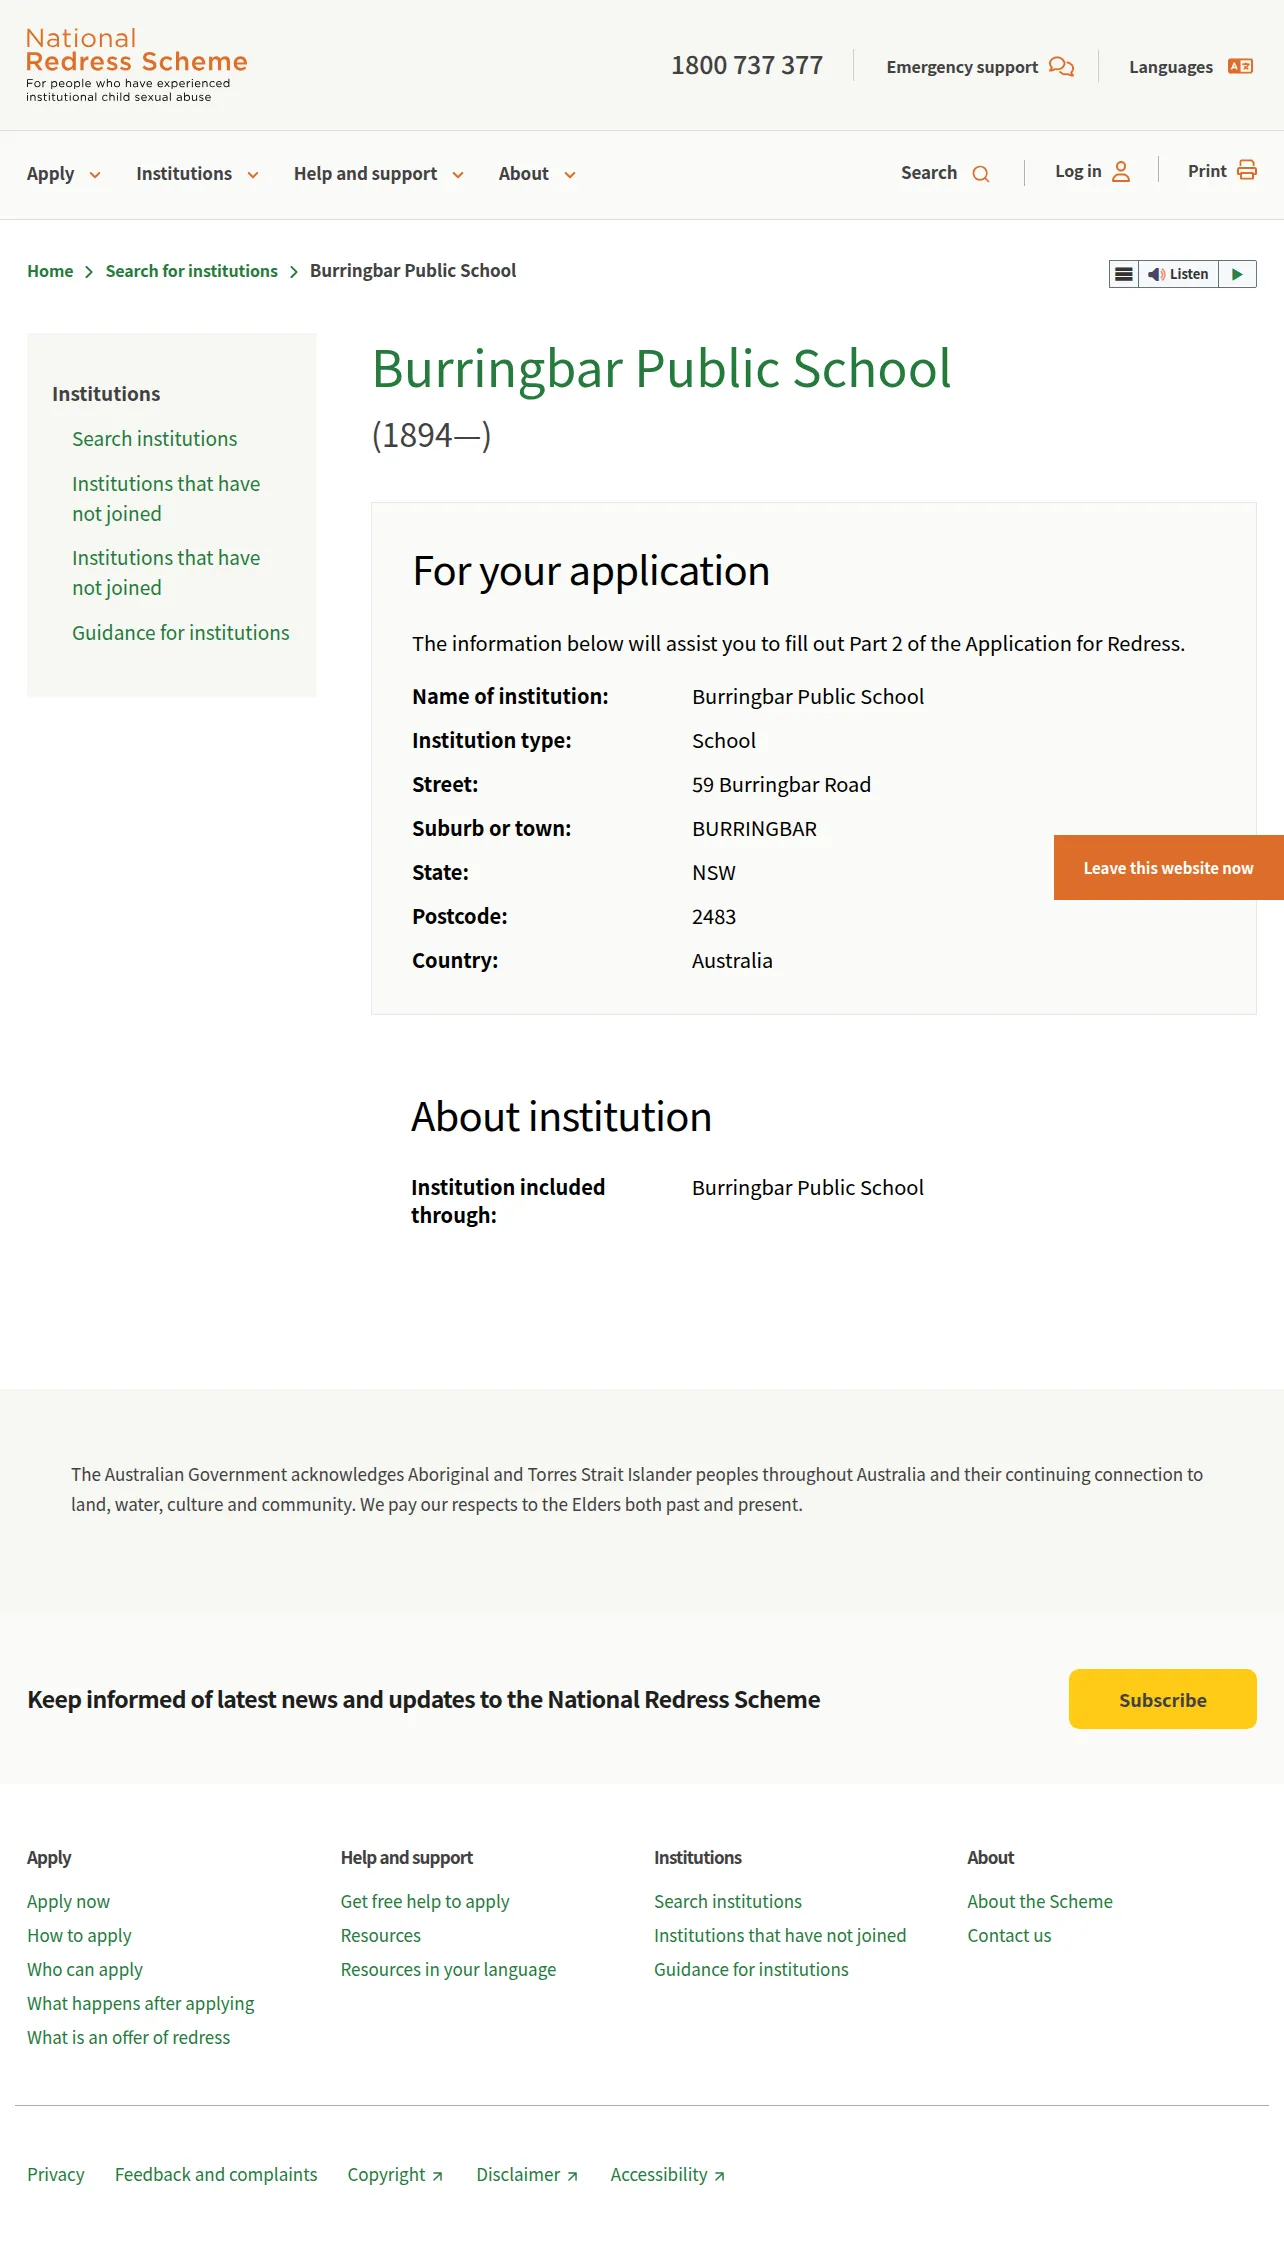Screen dimensions: 1284x2242
Task: Open the About navigation menu
Action: pos(538,174)
